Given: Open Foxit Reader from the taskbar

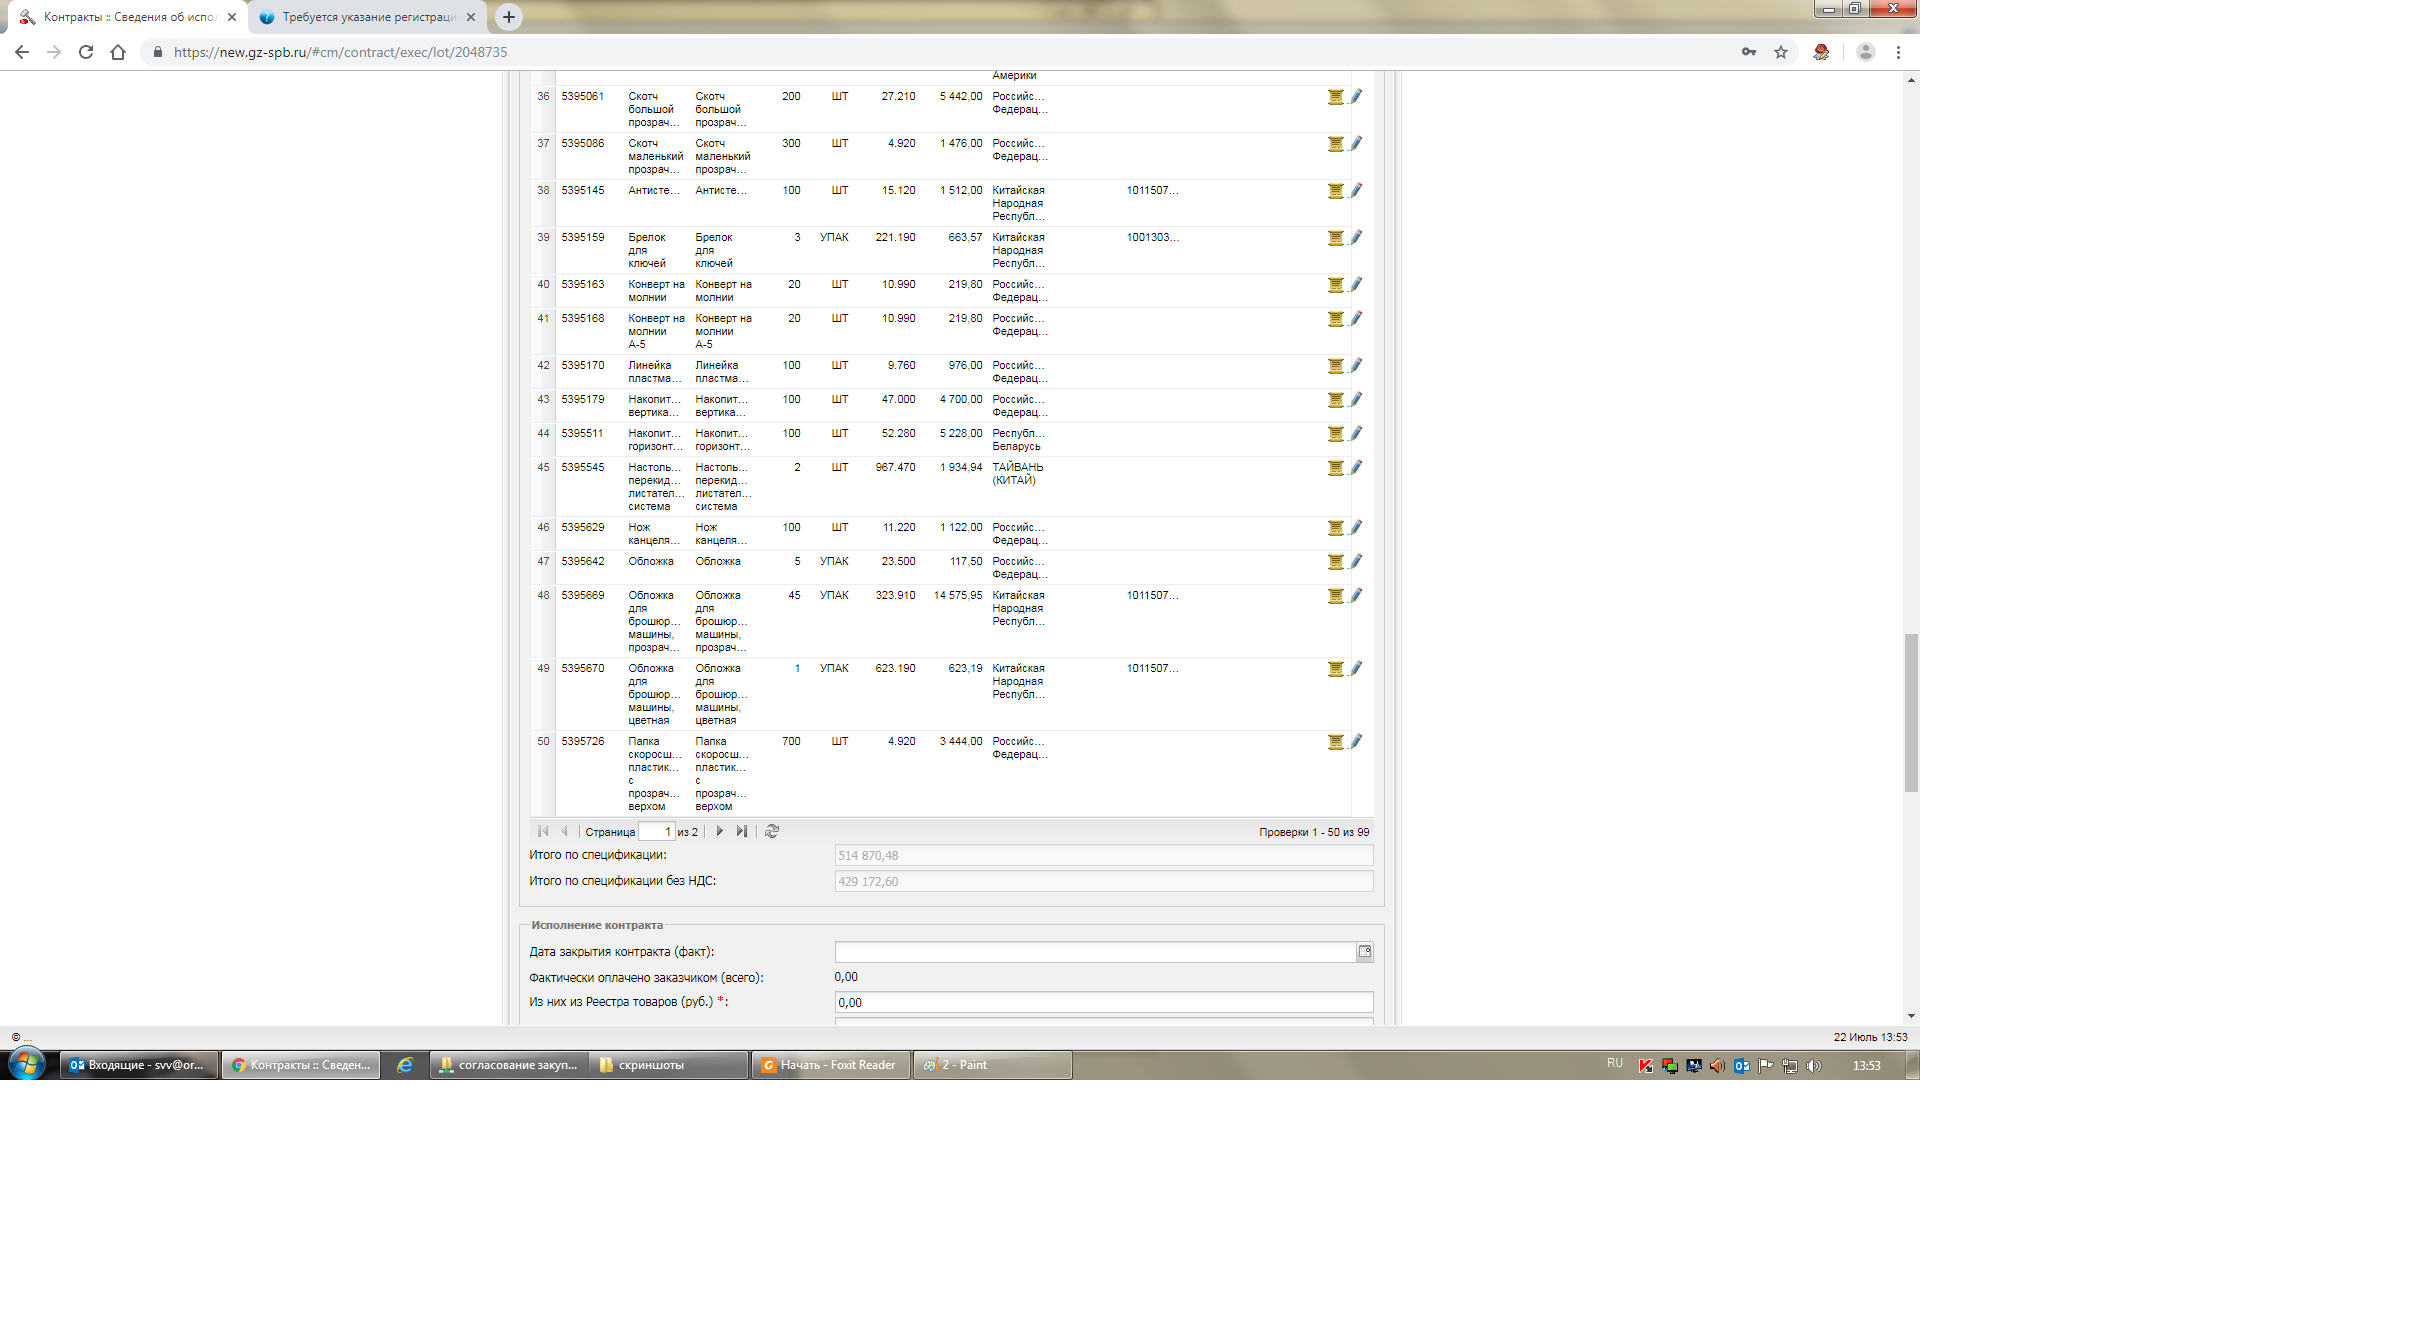Looking at the screenshot, I should click(830, 1065).
